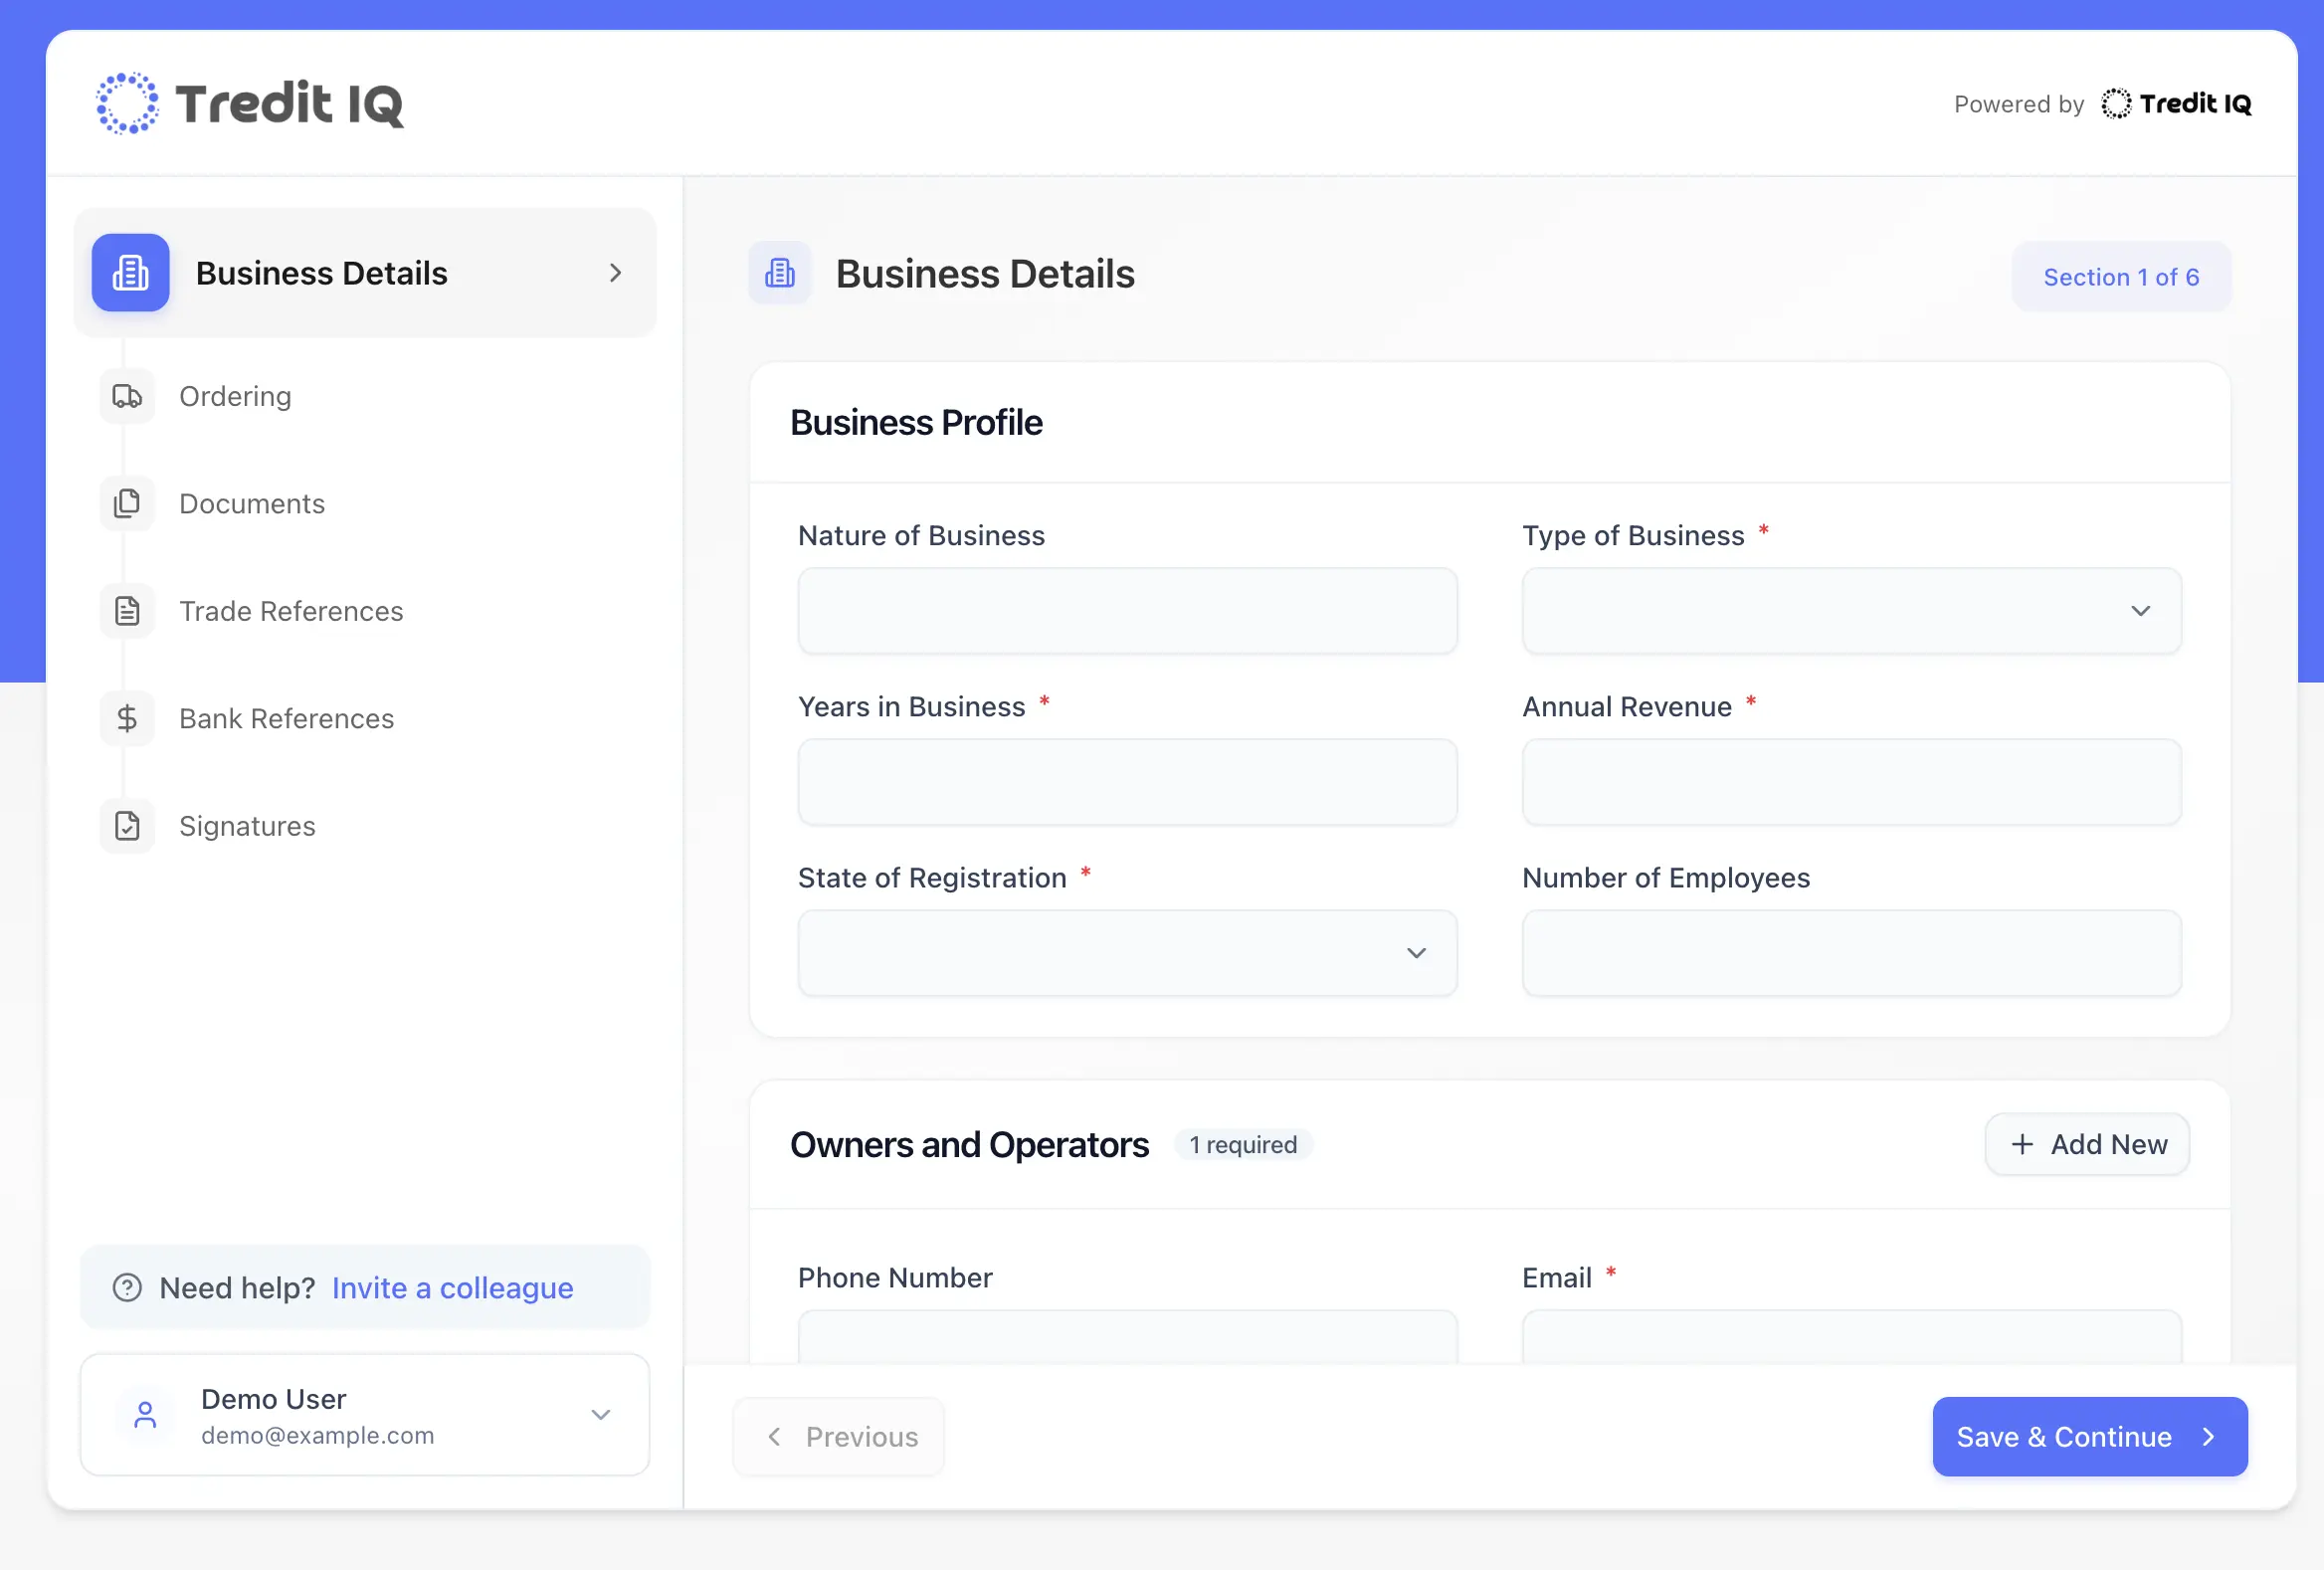2324x1570 pixels.
Task: Click the Bank References dollar icon
Action: pyautogui.click(x=127, y=718)
